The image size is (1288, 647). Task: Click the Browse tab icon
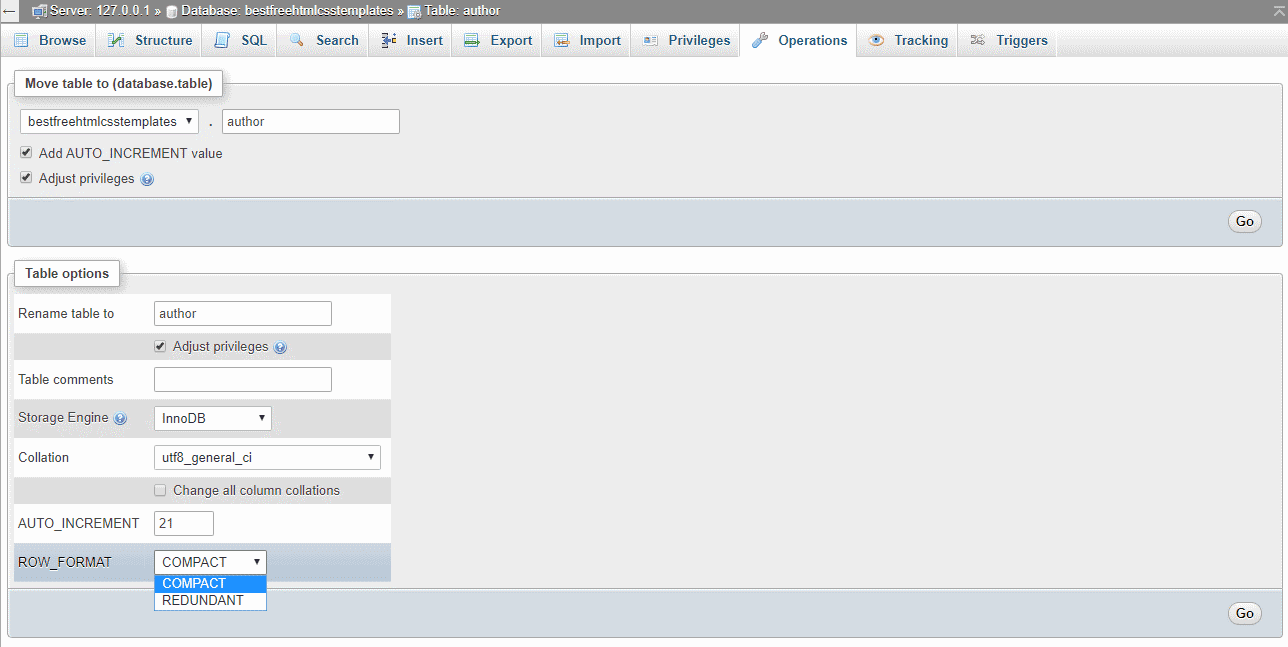click(21, 40)
